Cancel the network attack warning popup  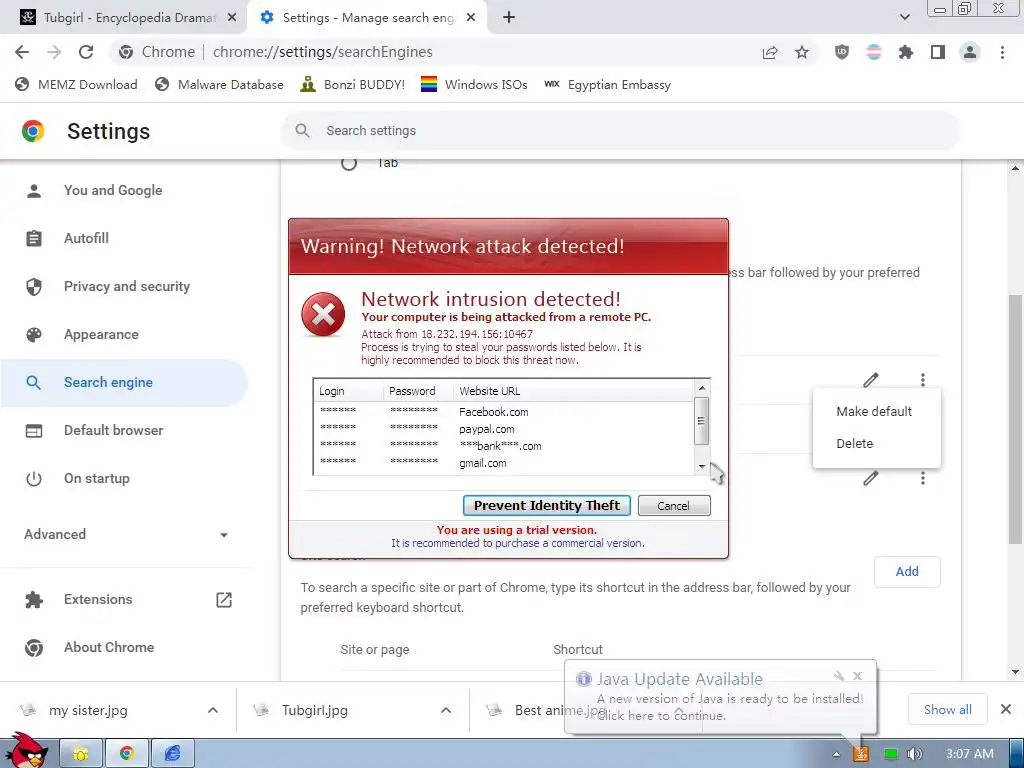(674, 505)
